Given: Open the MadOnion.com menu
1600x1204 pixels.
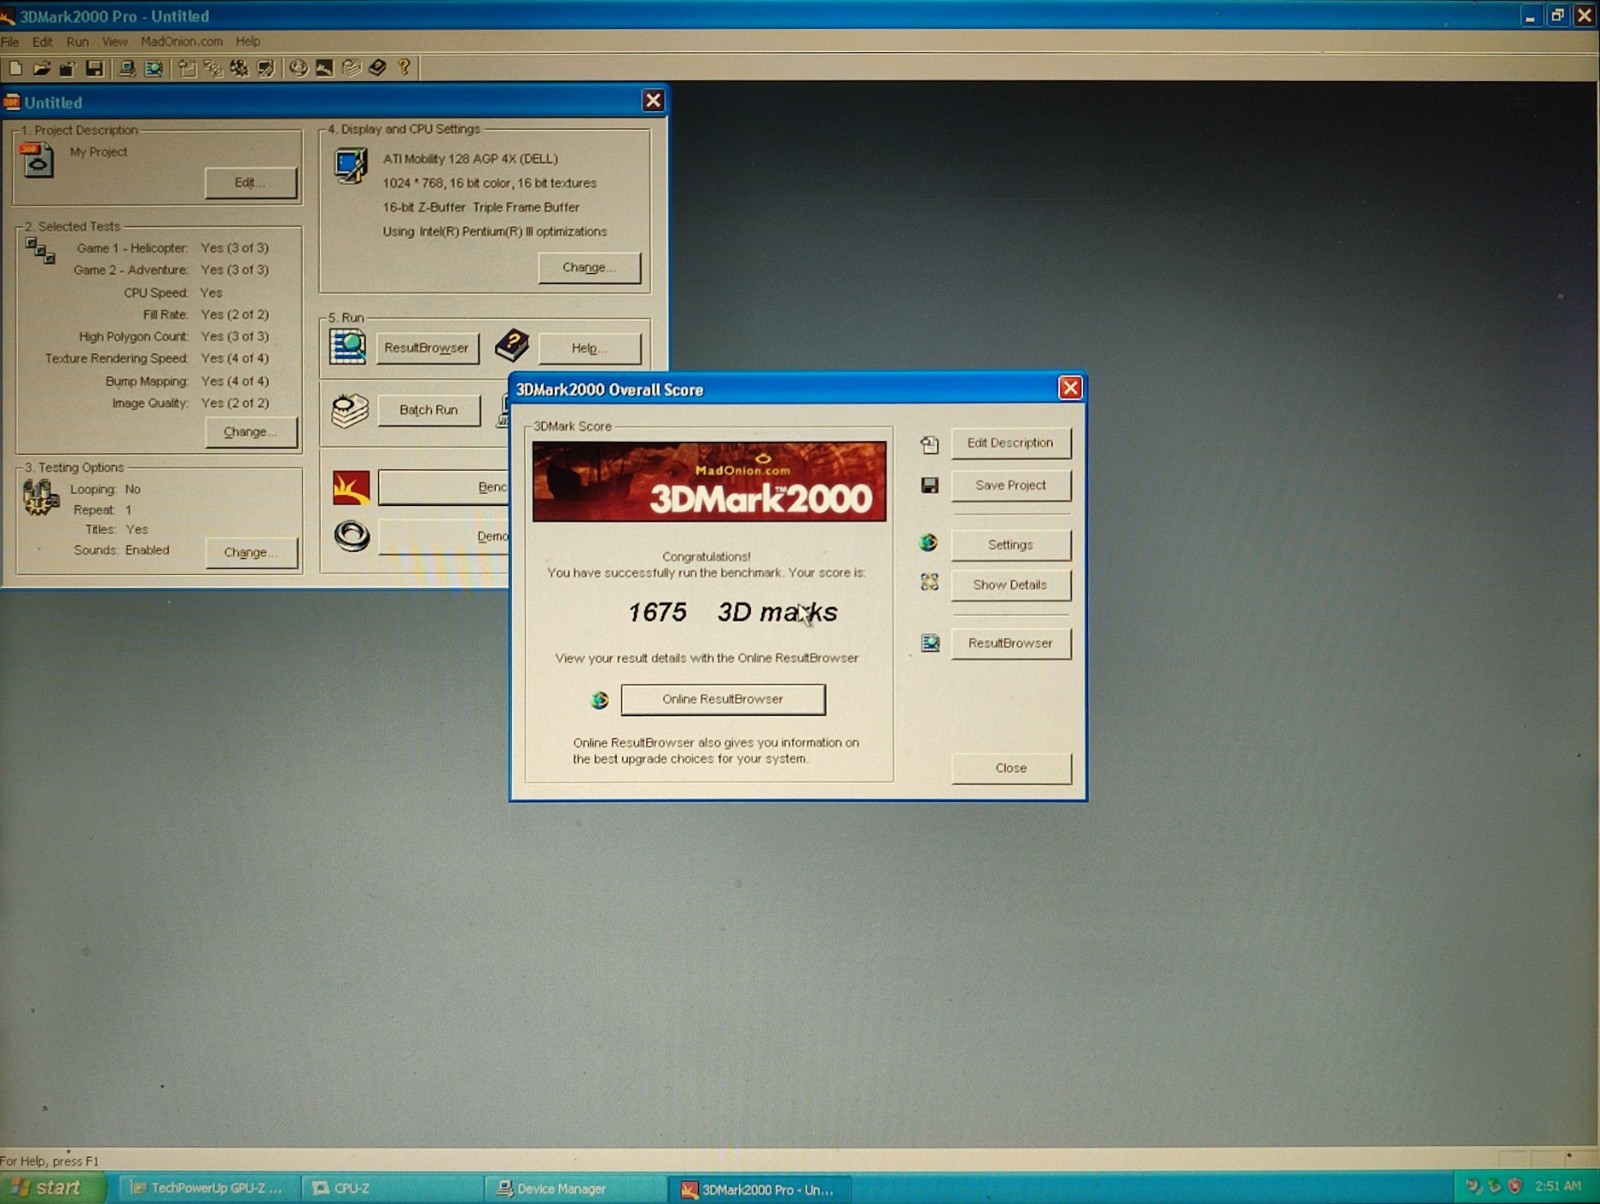Looking at the screenshot, I should click(x=182, y=42).
